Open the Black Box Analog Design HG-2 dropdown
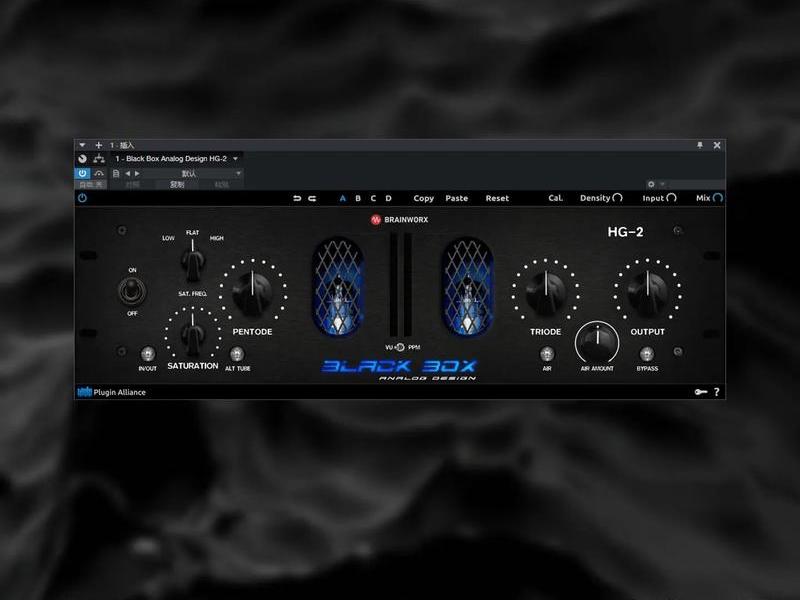The width and height of the screenshot is (800, 600). pyautogui.click(x=177, y=159)
